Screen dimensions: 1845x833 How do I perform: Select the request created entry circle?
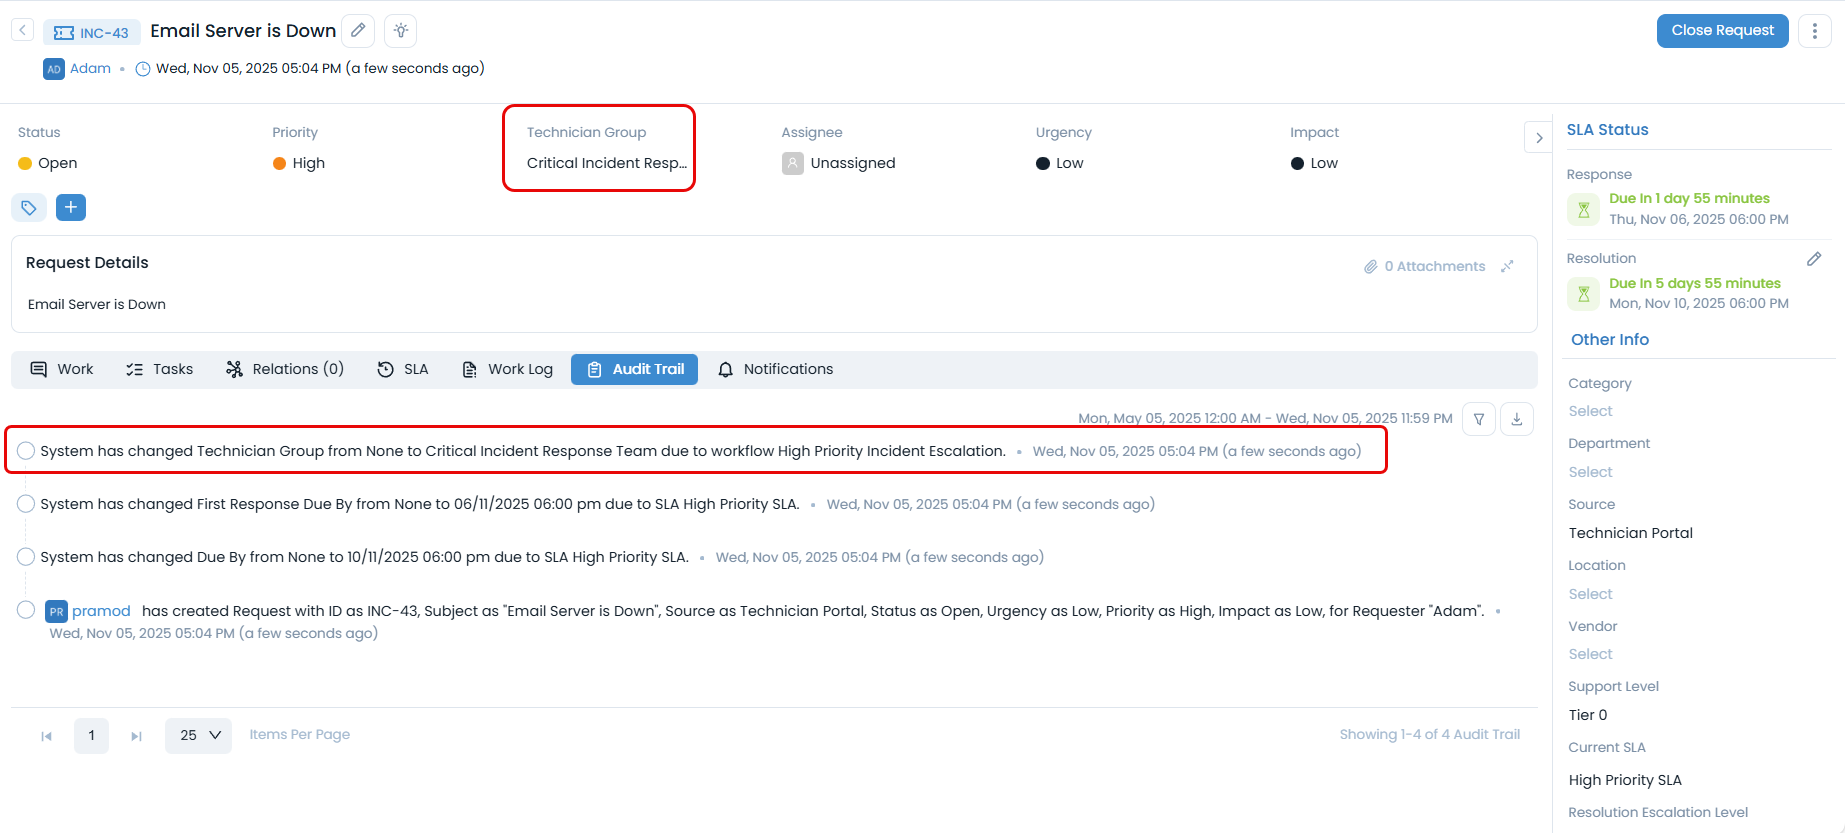[26, 610]
